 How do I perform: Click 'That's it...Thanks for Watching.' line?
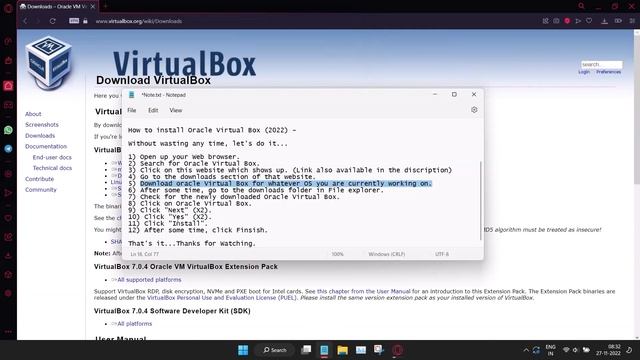click(x=192, y=243)
